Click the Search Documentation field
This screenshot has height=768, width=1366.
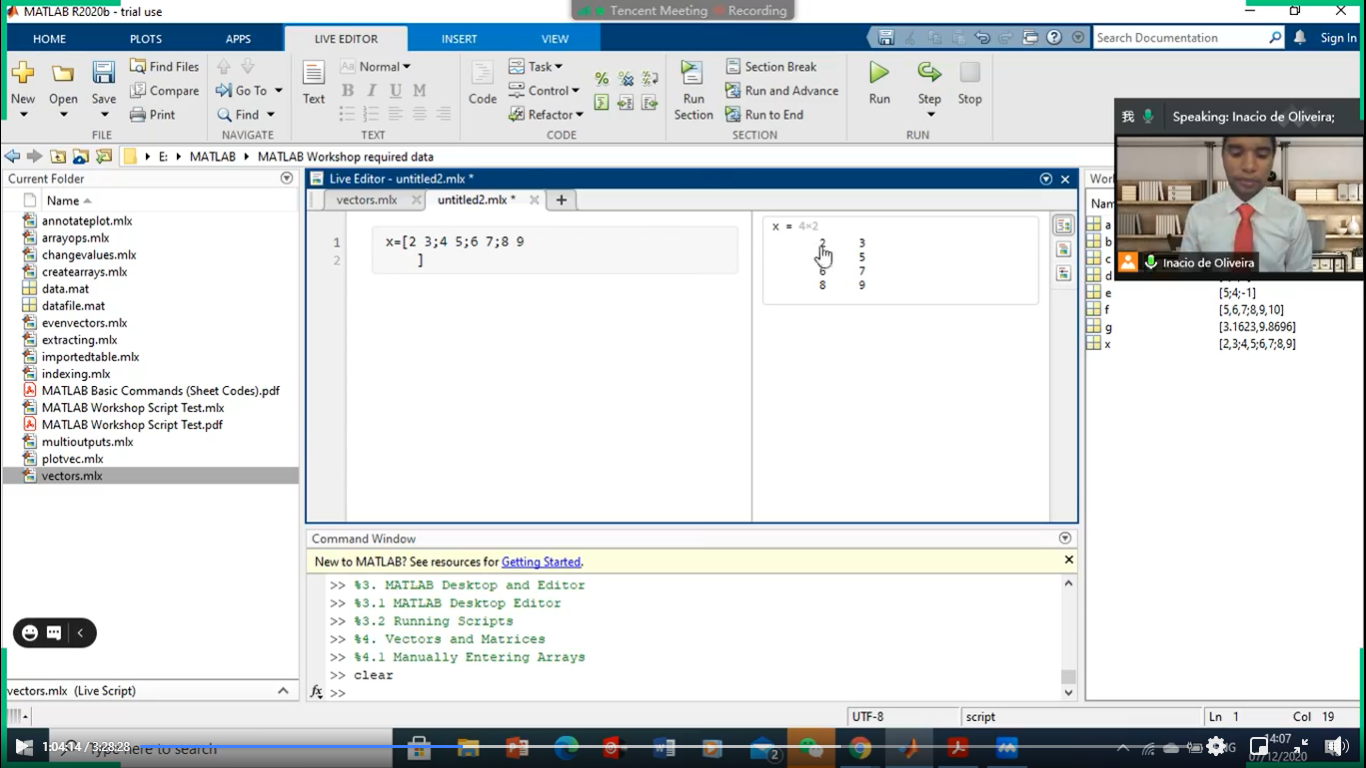point(1180,38)
